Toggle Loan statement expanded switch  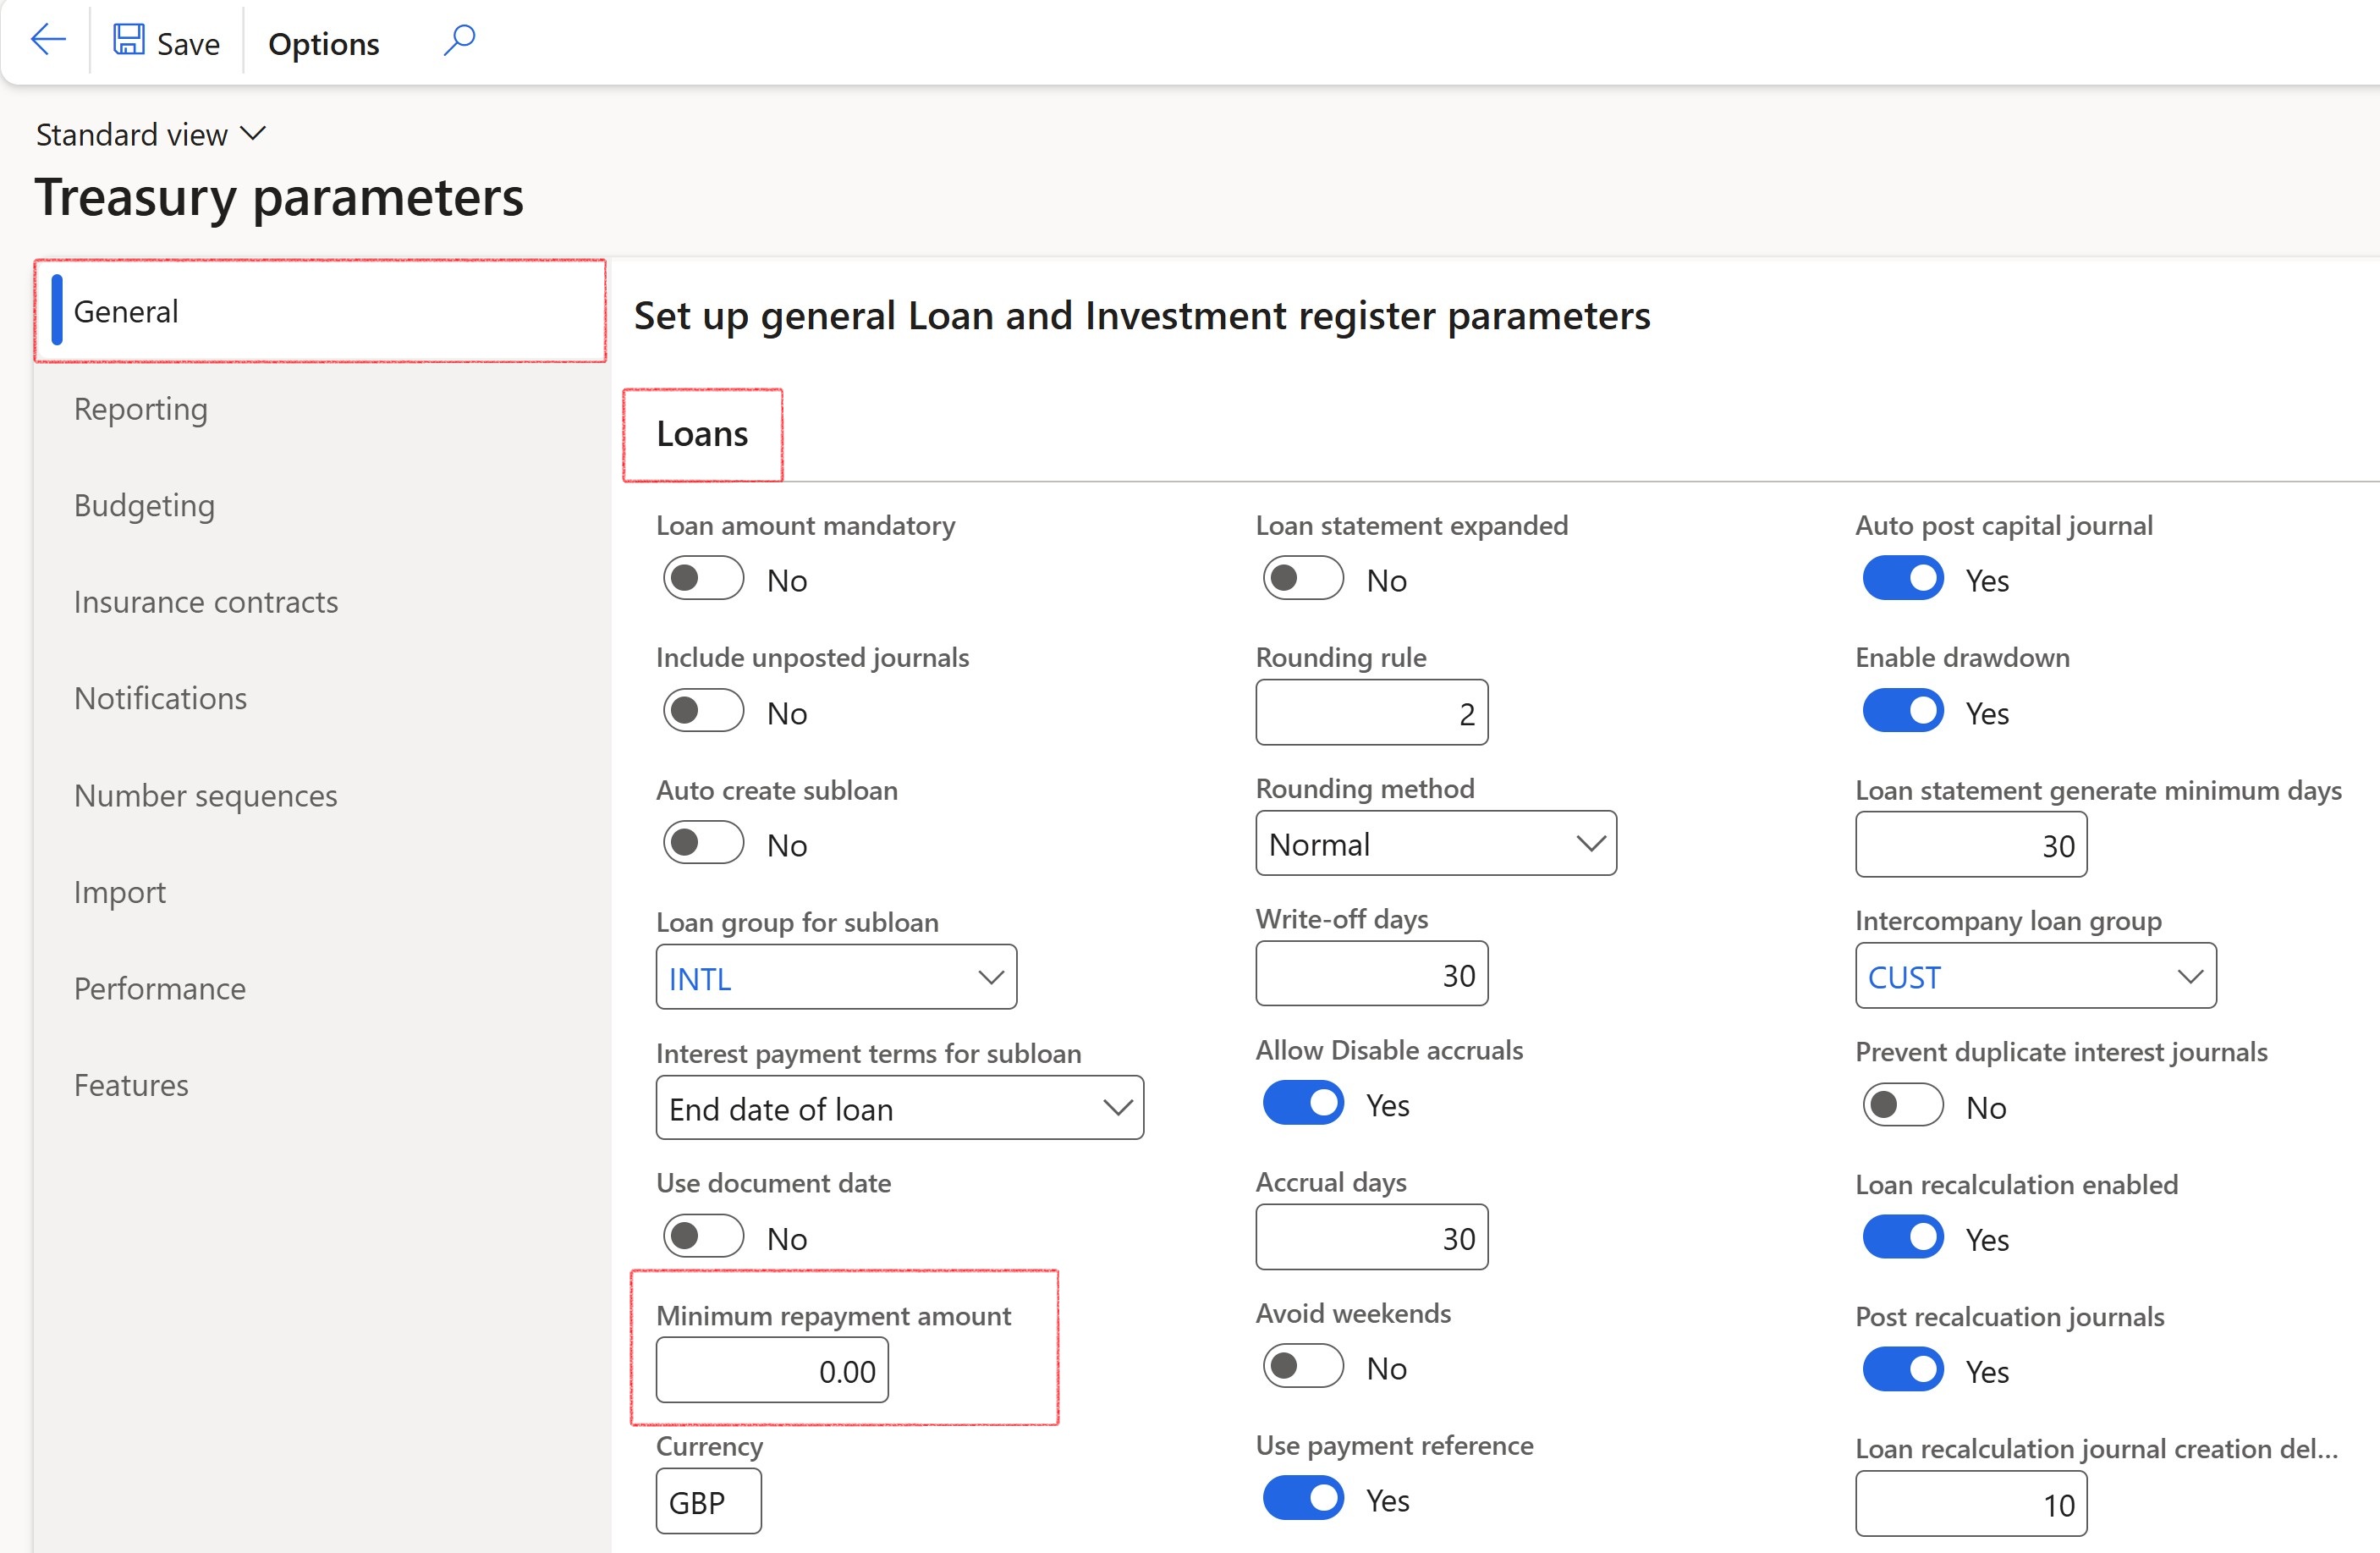point(1303,578)
